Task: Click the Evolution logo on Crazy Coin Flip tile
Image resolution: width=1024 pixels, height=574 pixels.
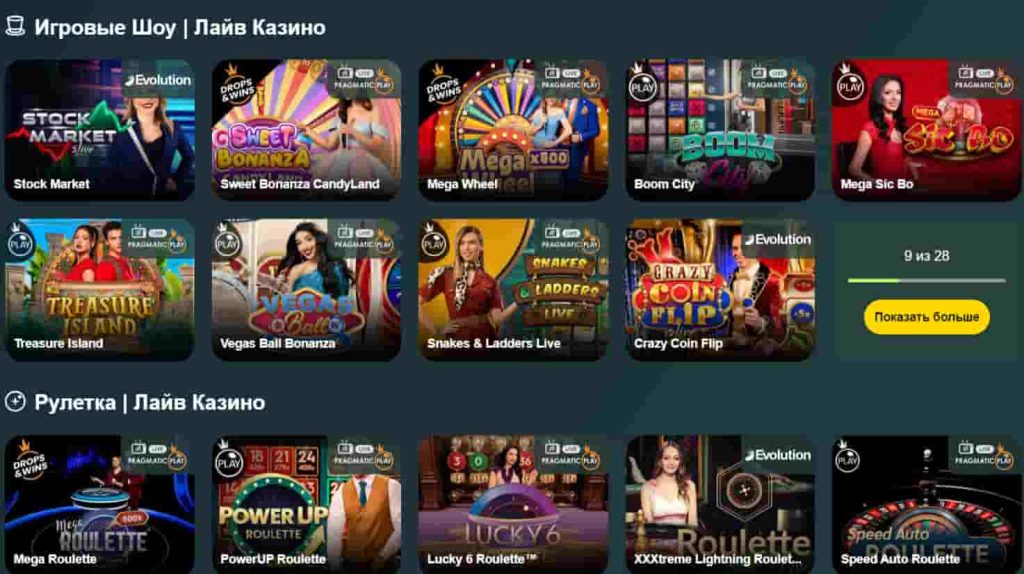Action: (x=778, y=239)
